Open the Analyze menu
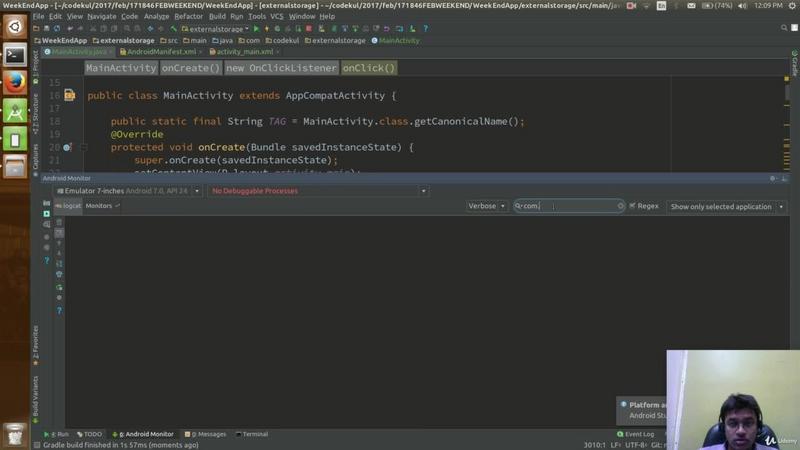Viewport: 800px width, 450px height. (x=156, y=16)
